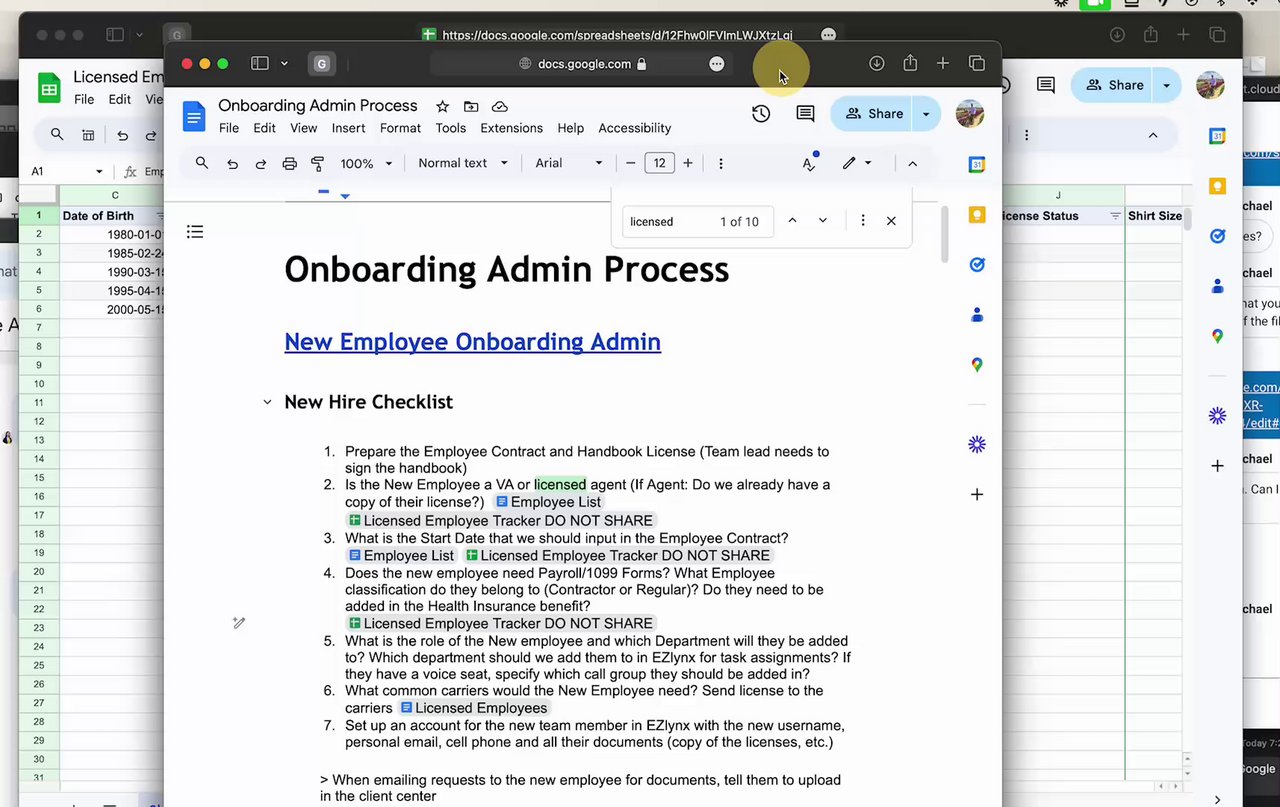
Task: Open cell reference A1 dropdown in Sheets
Action: [99, 172]
